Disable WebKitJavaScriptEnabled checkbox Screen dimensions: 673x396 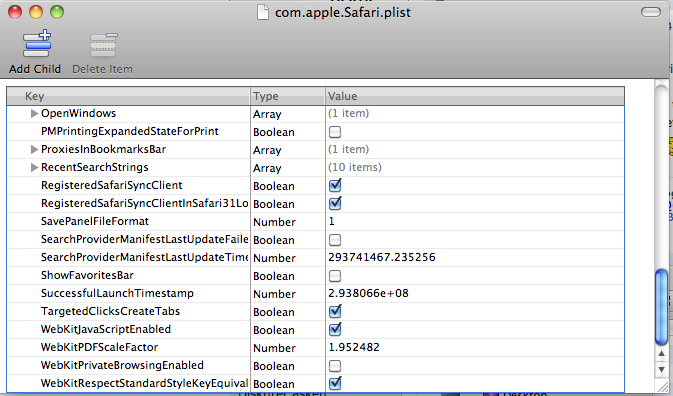(335, 329)
